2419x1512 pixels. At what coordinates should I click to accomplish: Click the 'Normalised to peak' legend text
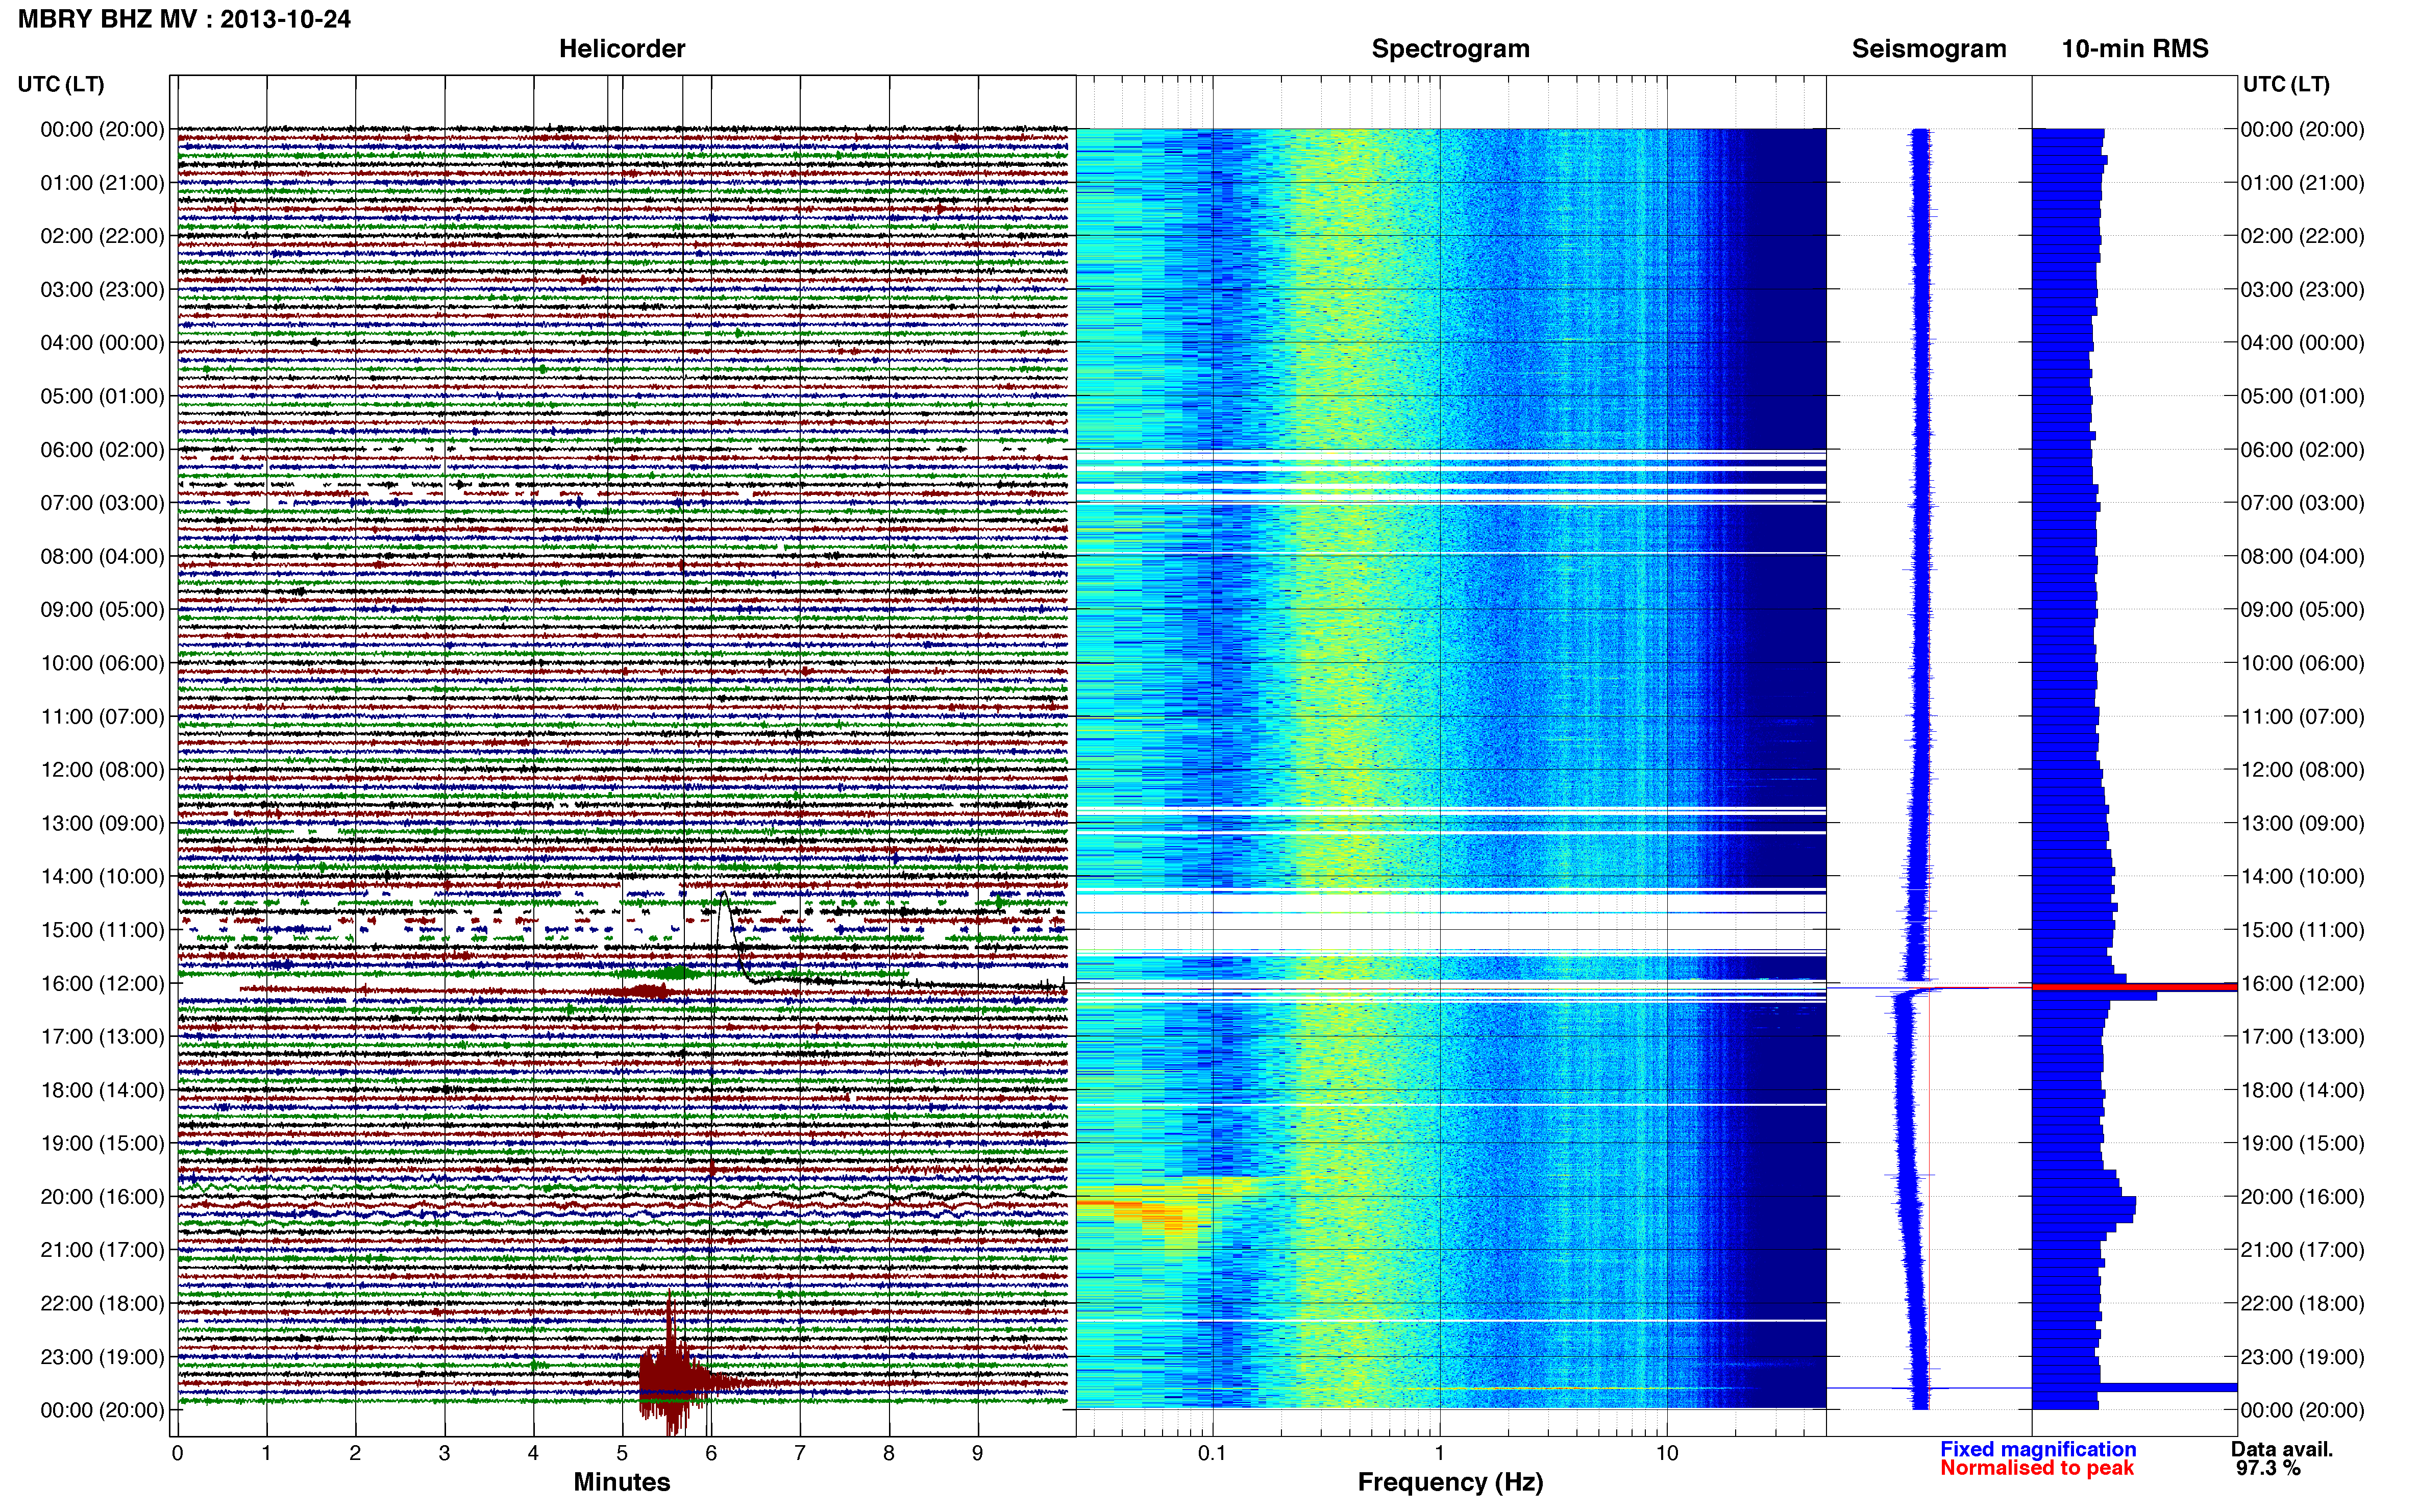(x=2037, y=1468)
